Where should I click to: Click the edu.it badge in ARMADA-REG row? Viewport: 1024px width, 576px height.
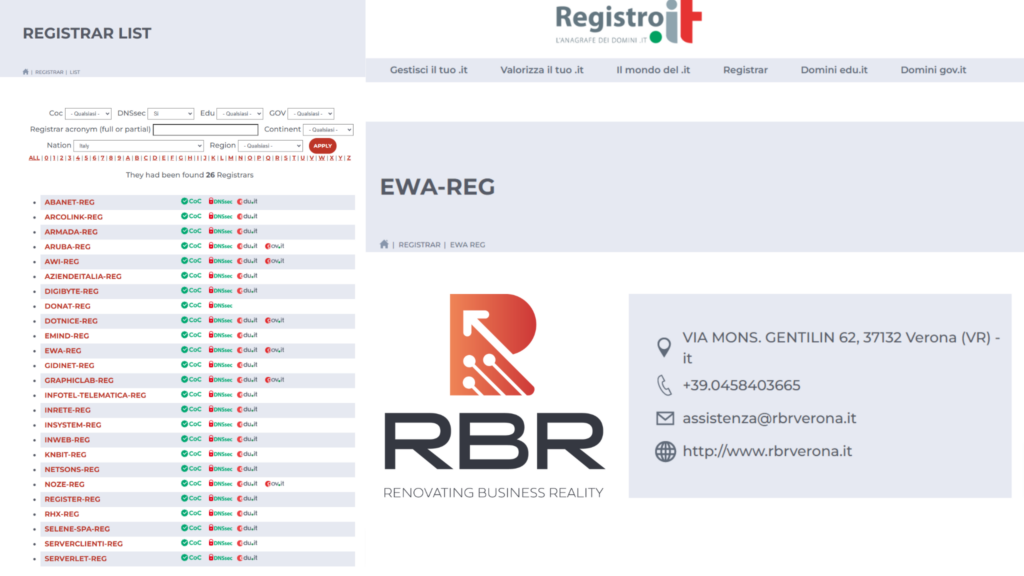click(x=248, y=231)
